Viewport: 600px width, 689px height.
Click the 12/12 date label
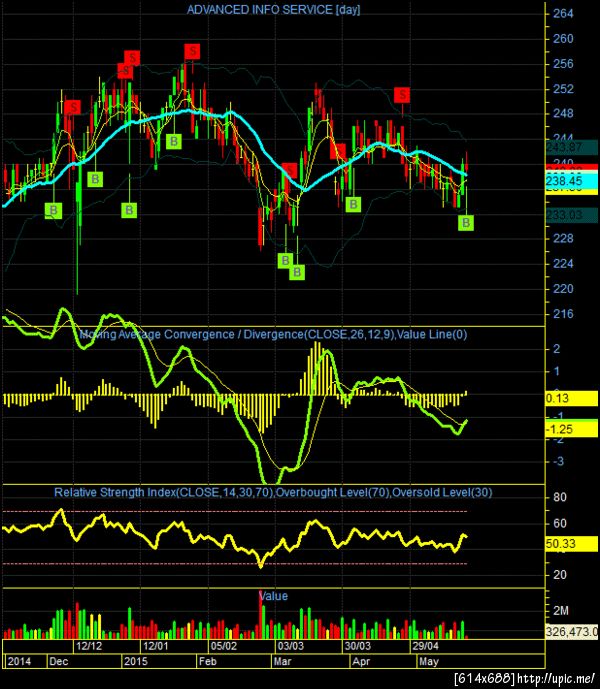89,646
